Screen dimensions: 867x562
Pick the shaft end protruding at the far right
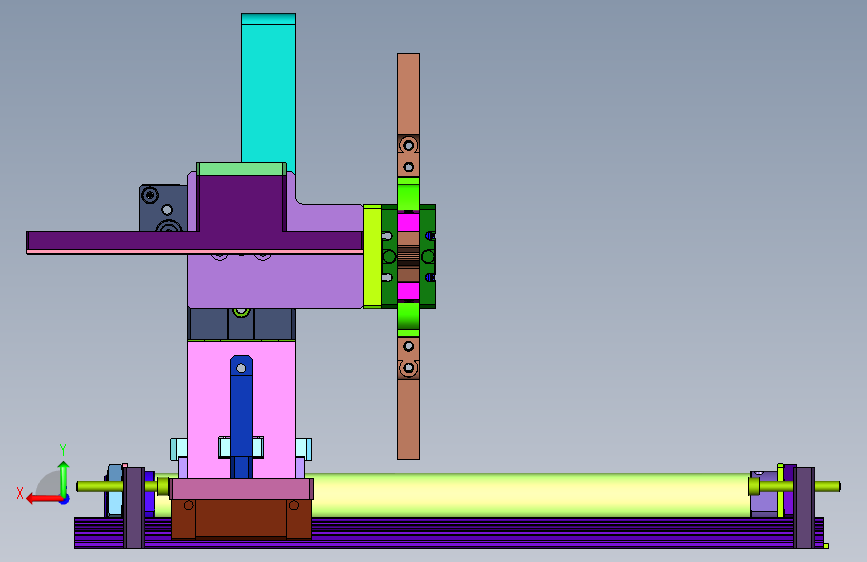pyautogui.click(x=827, y=487)
